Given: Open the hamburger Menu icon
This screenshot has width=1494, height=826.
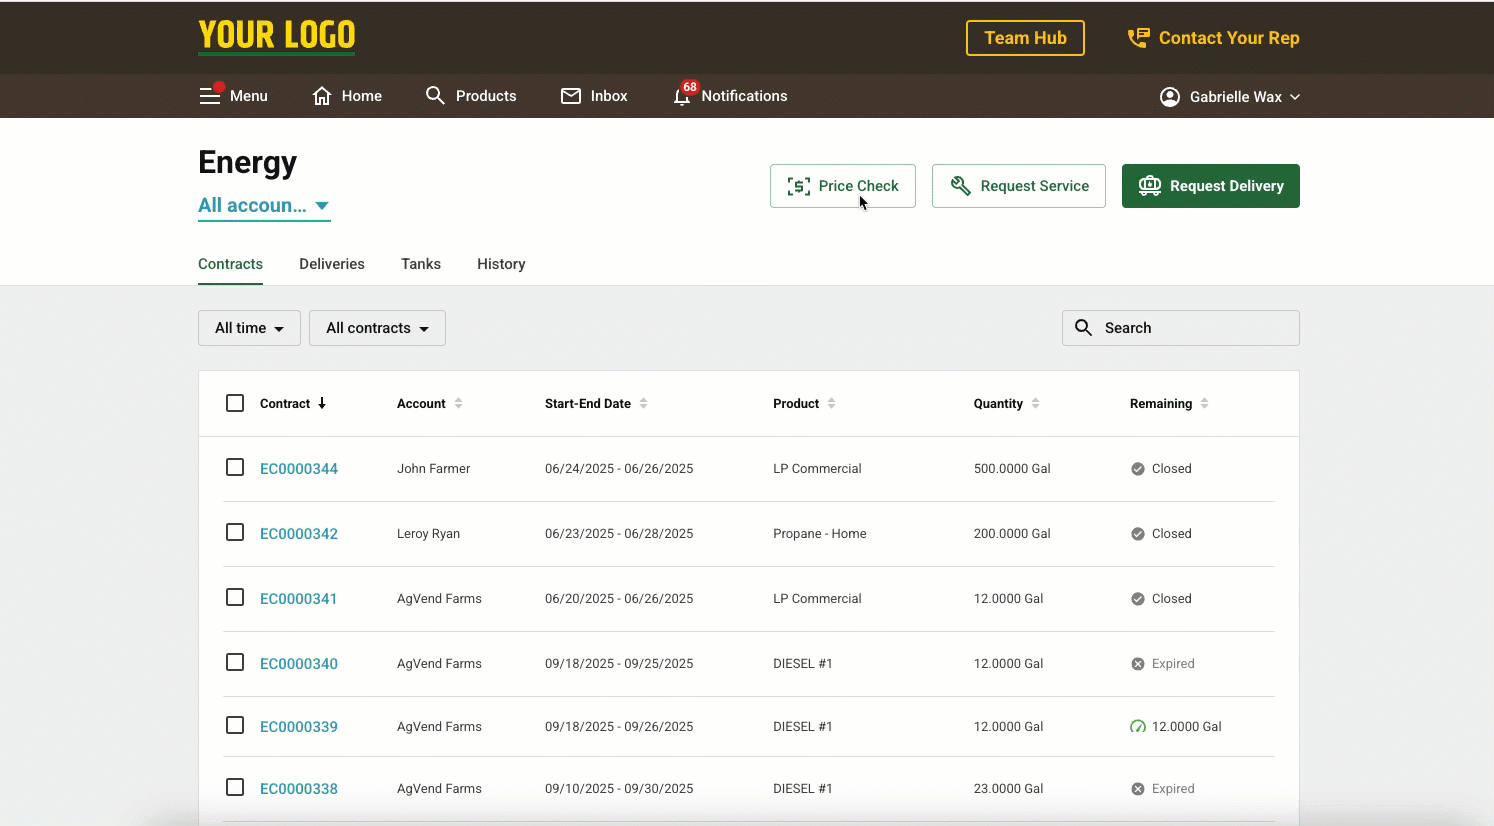Looking at the screenshot, I should 209,96.
